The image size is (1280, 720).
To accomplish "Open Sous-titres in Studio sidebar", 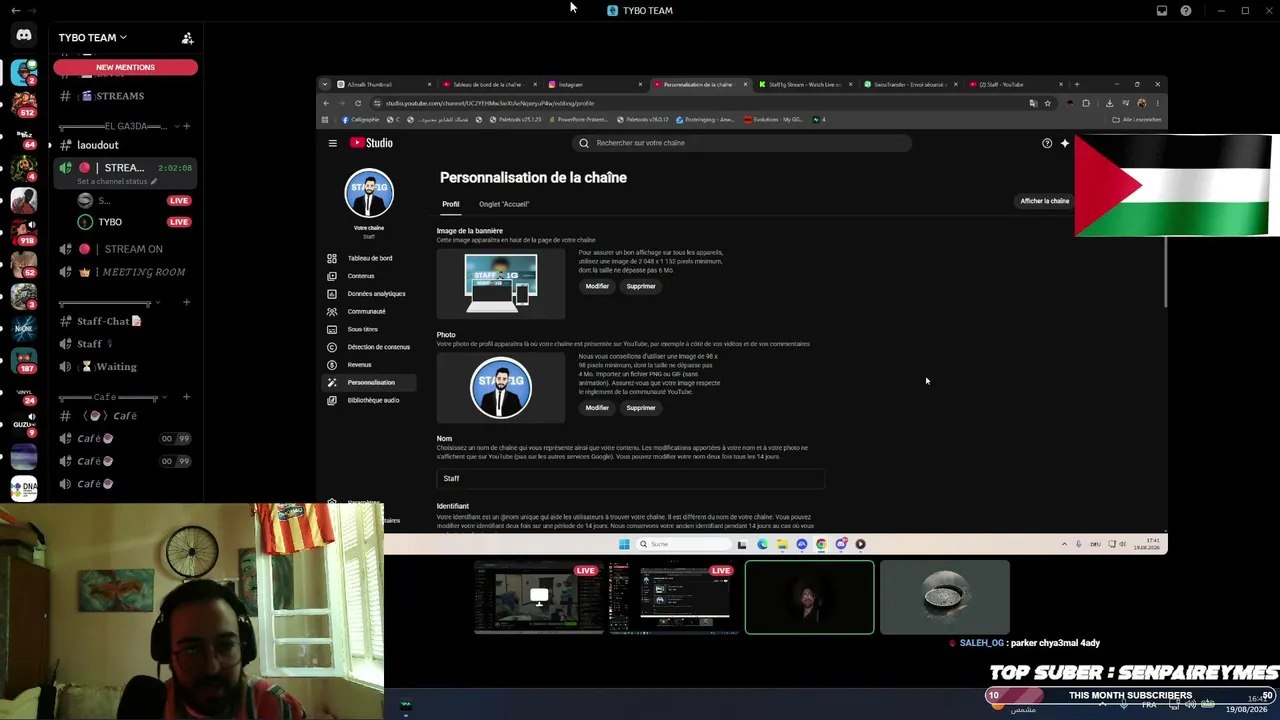I will click(x=369, y=329).
